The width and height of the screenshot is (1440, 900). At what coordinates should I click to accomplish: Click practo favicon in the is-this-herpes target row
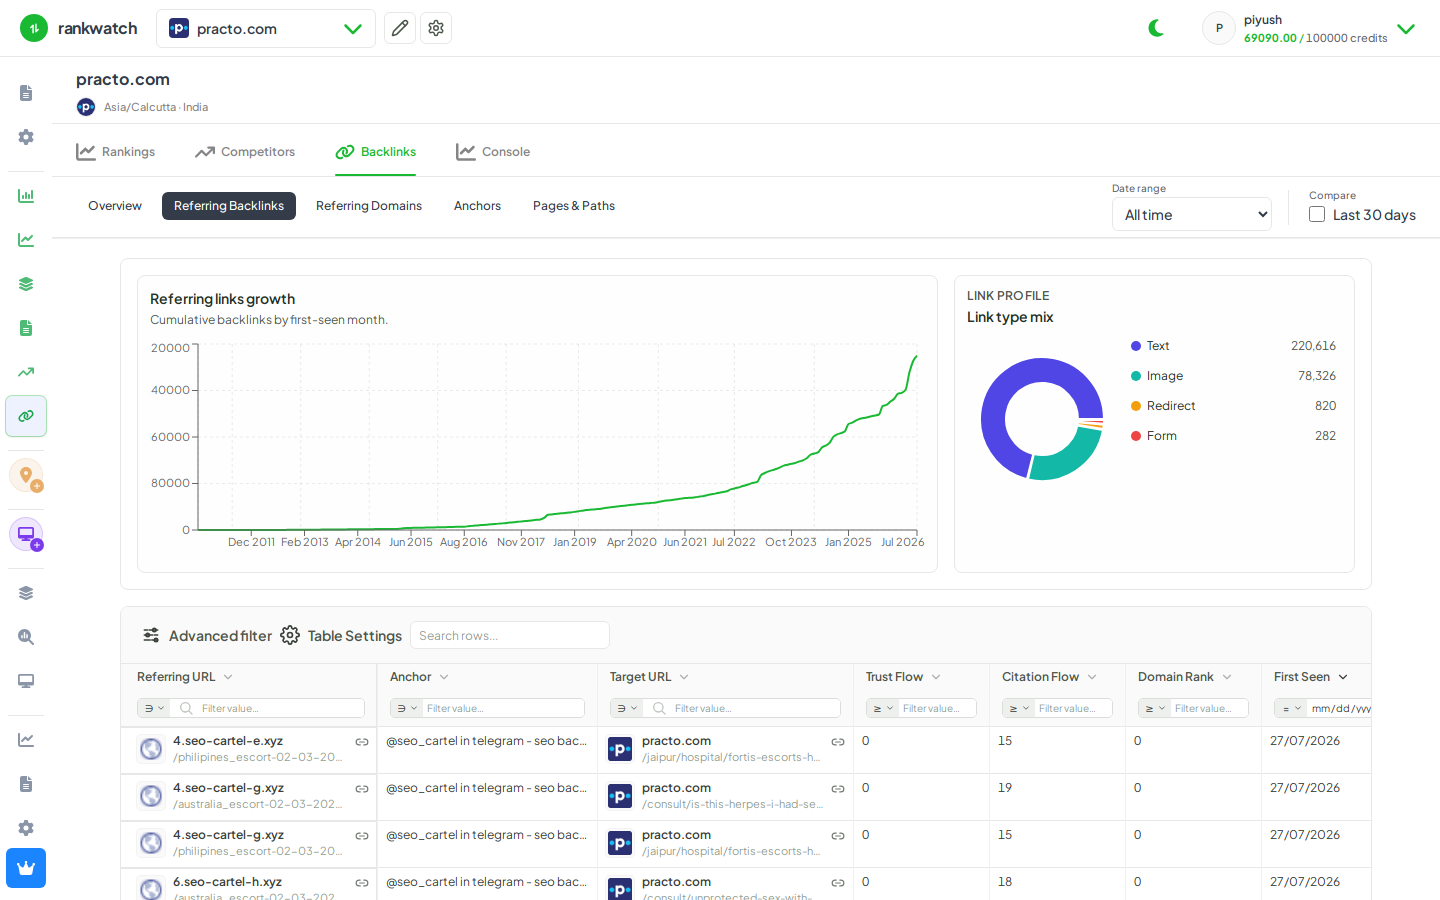620,796
